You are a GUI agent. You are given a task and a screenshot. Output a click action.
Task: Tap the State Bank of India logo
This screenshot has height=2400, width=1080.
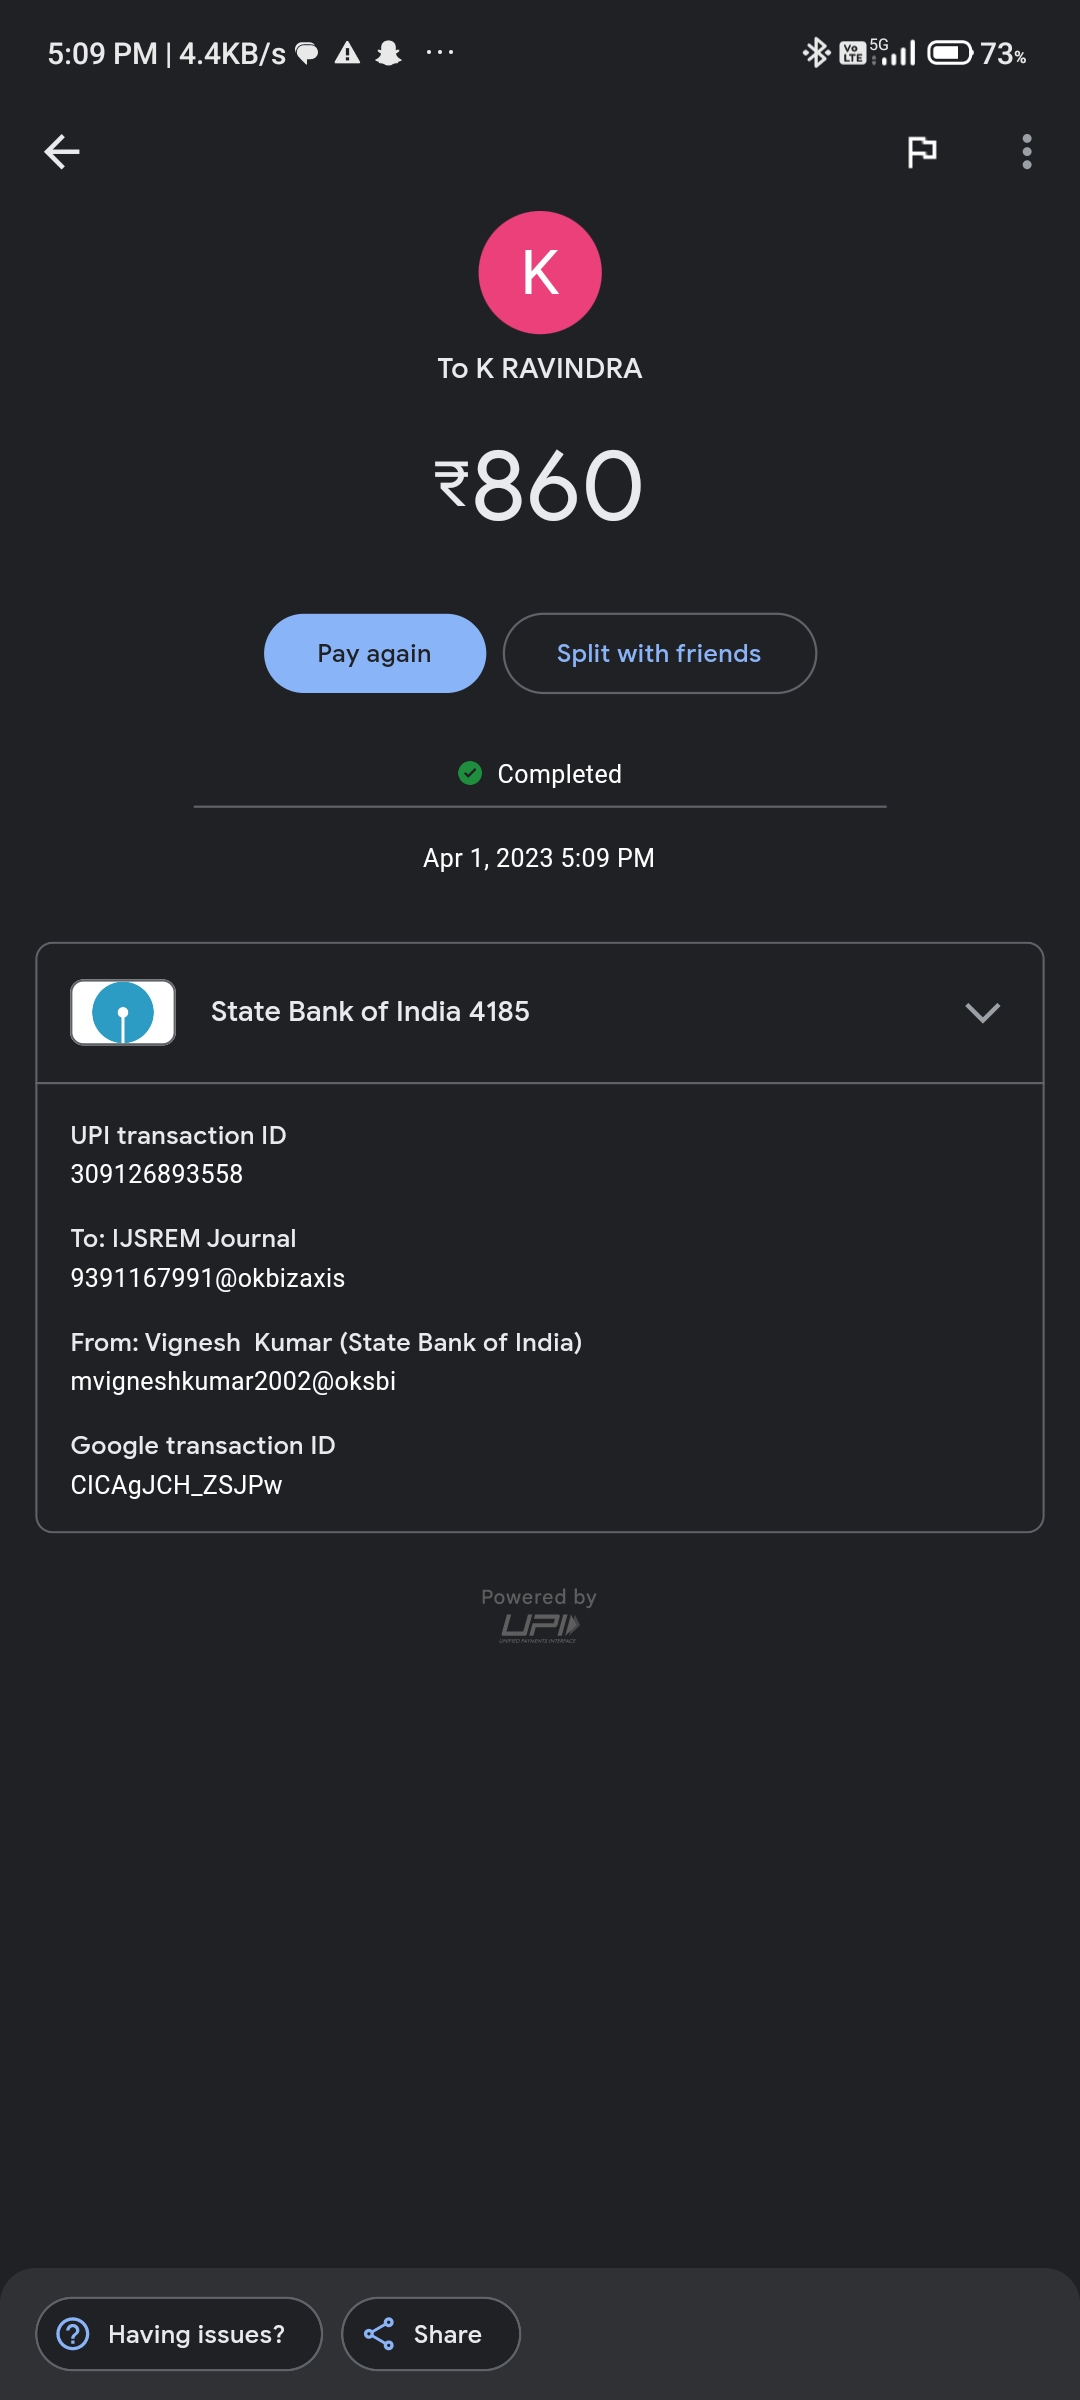123,1012
